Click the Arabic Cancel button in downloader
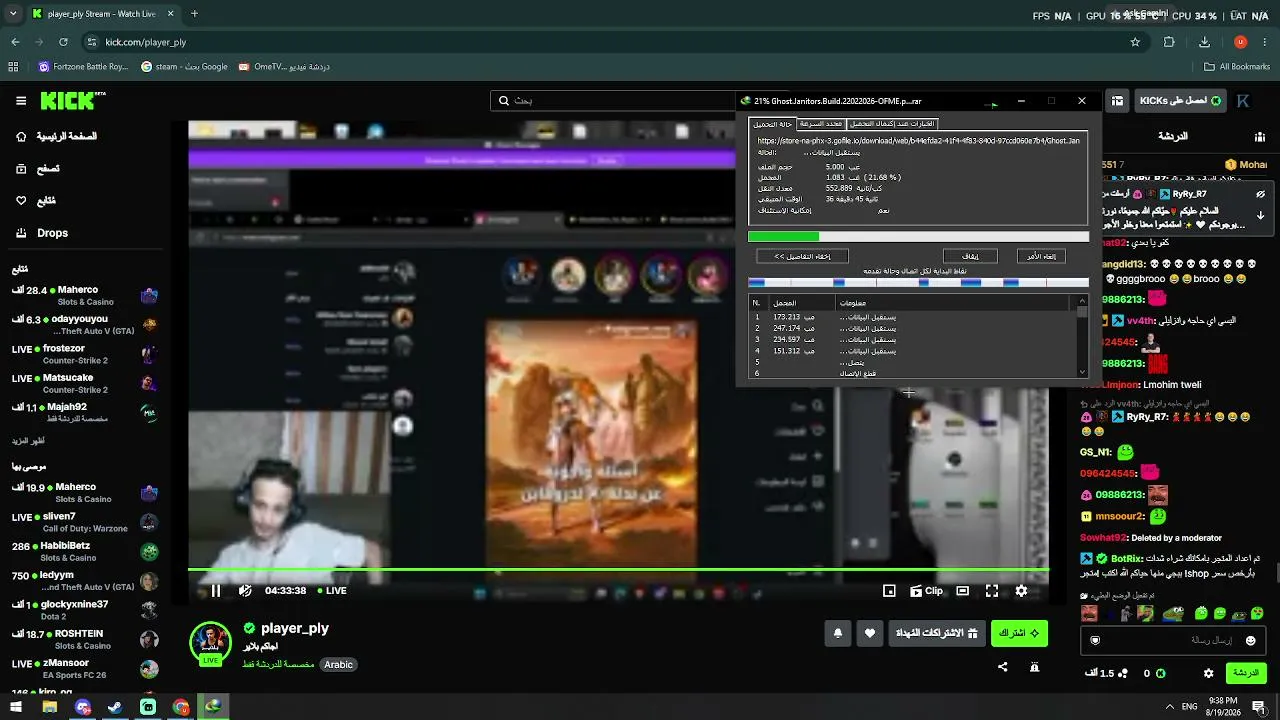Screen dimensions: 1280x720 1042,257
